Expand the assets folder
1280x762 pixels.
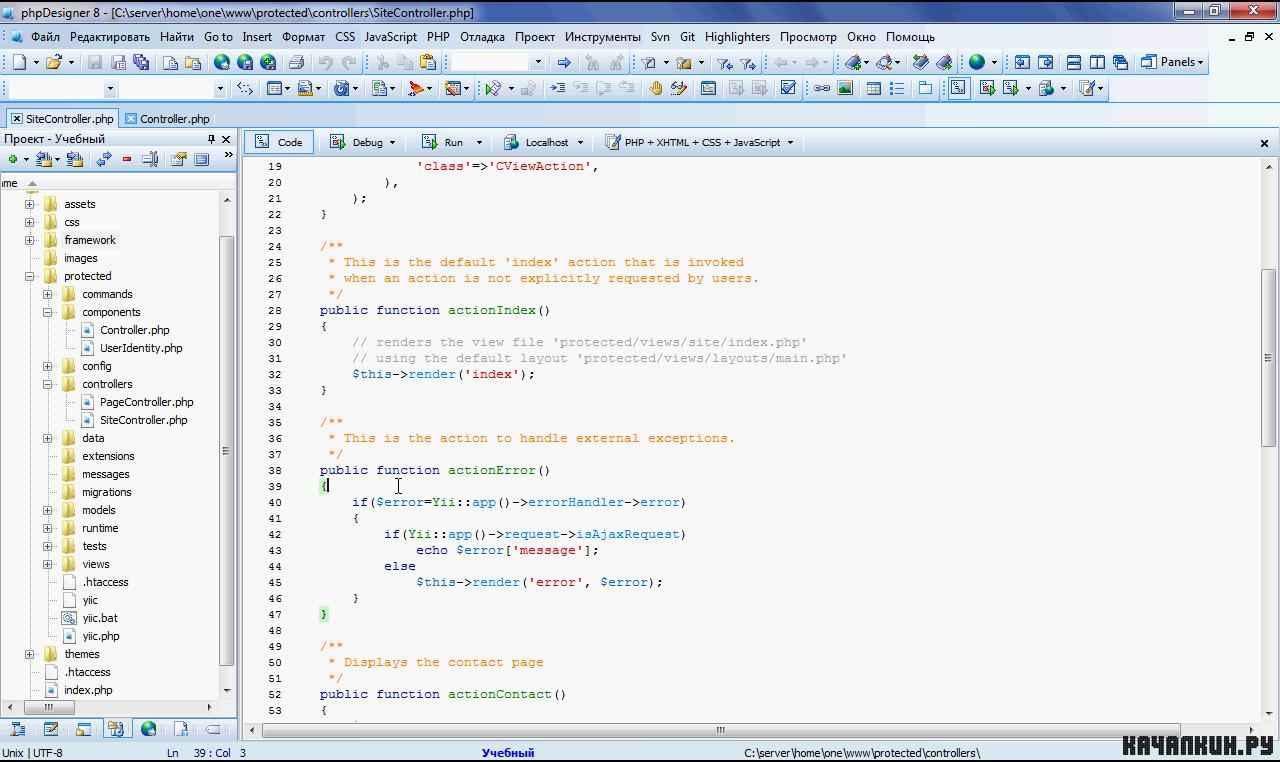click(30, 204)
